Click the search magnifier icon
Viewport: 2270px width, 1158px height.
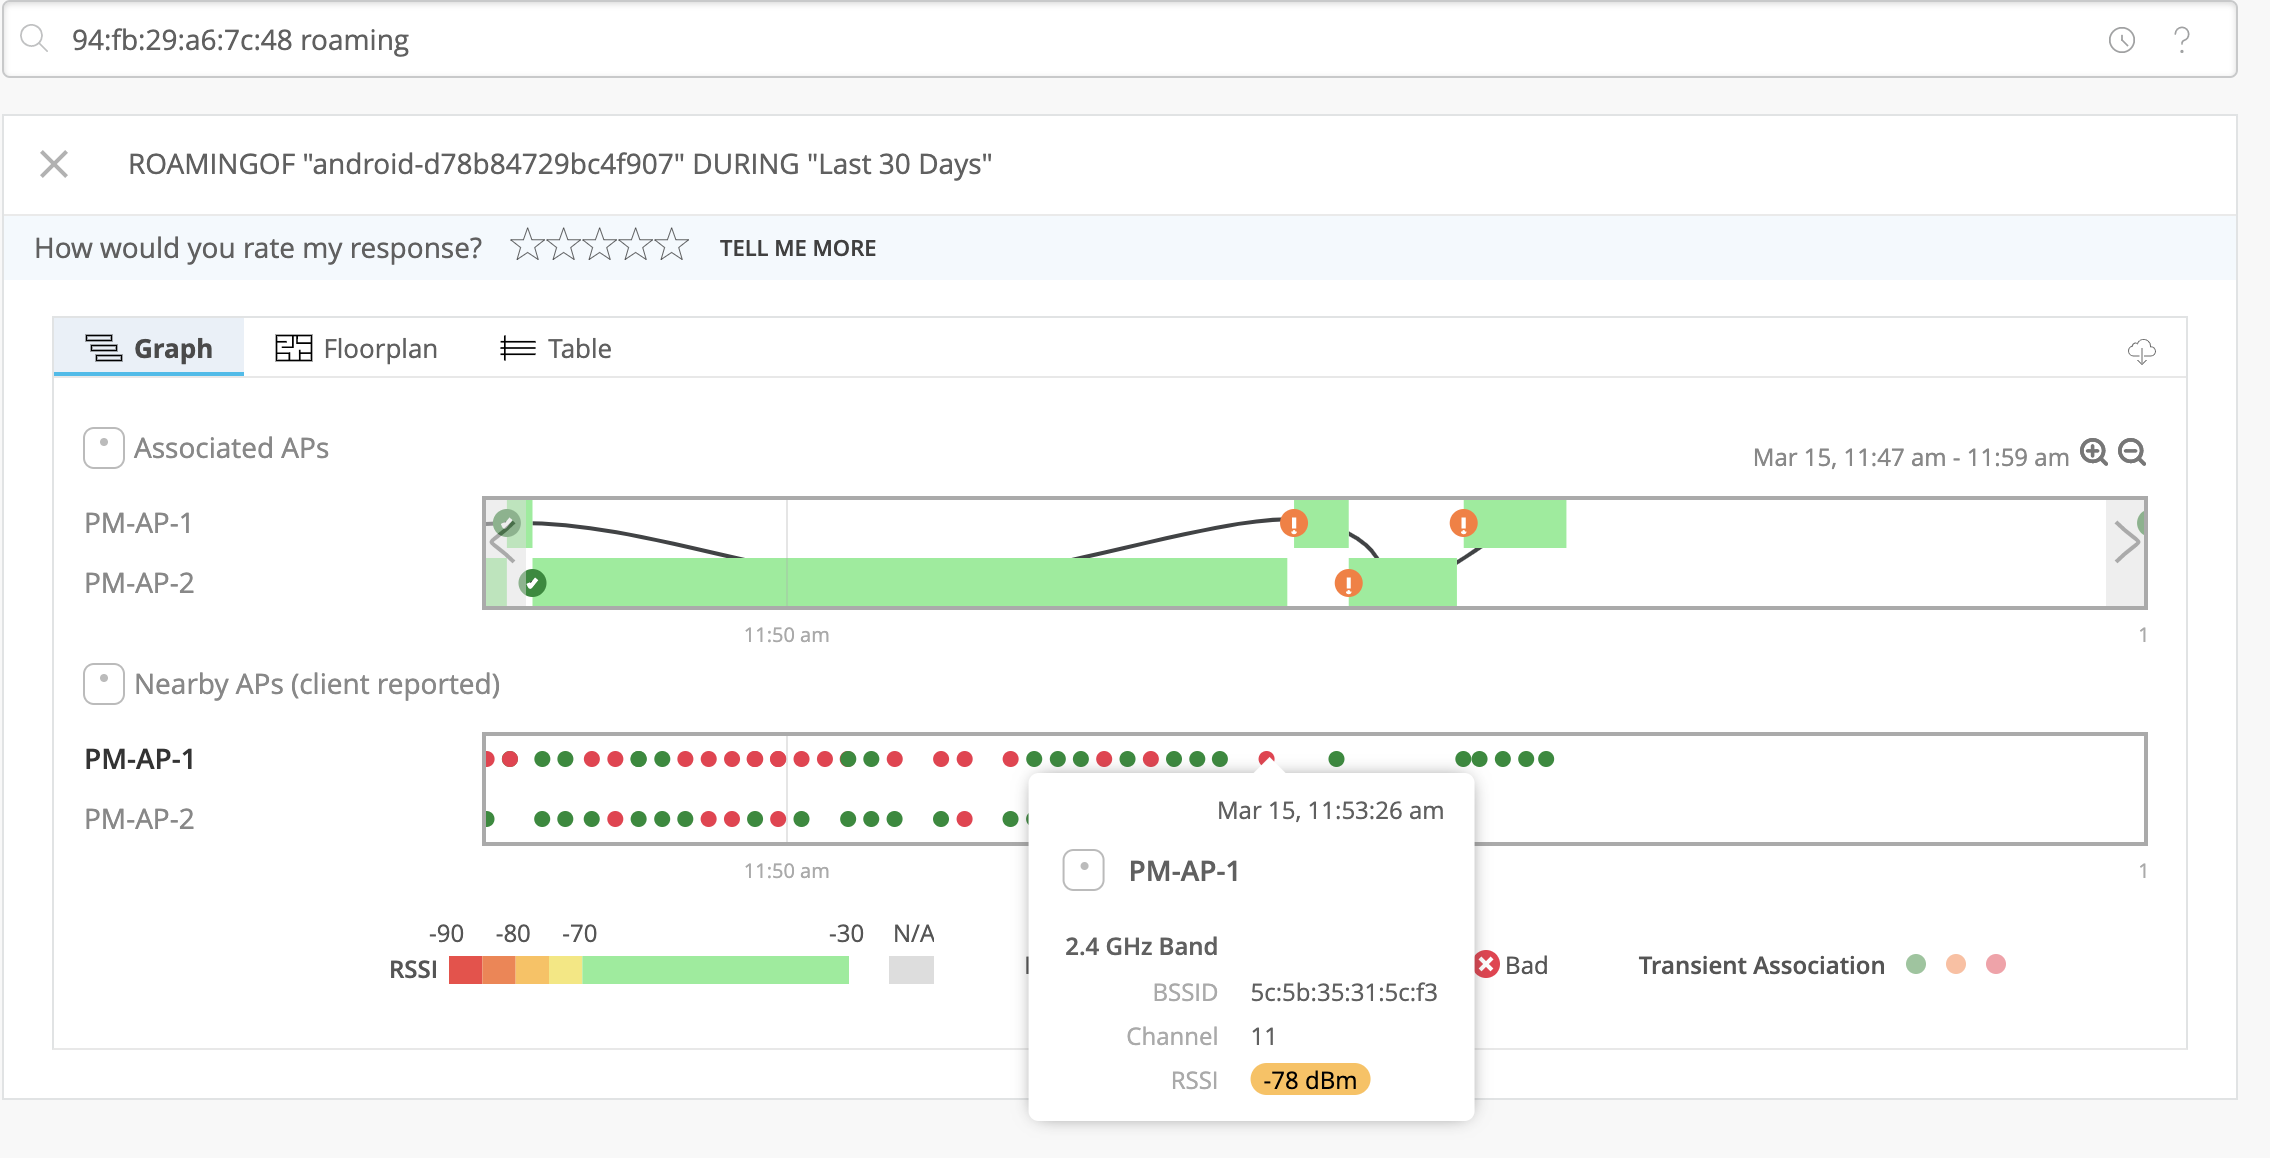35,39
